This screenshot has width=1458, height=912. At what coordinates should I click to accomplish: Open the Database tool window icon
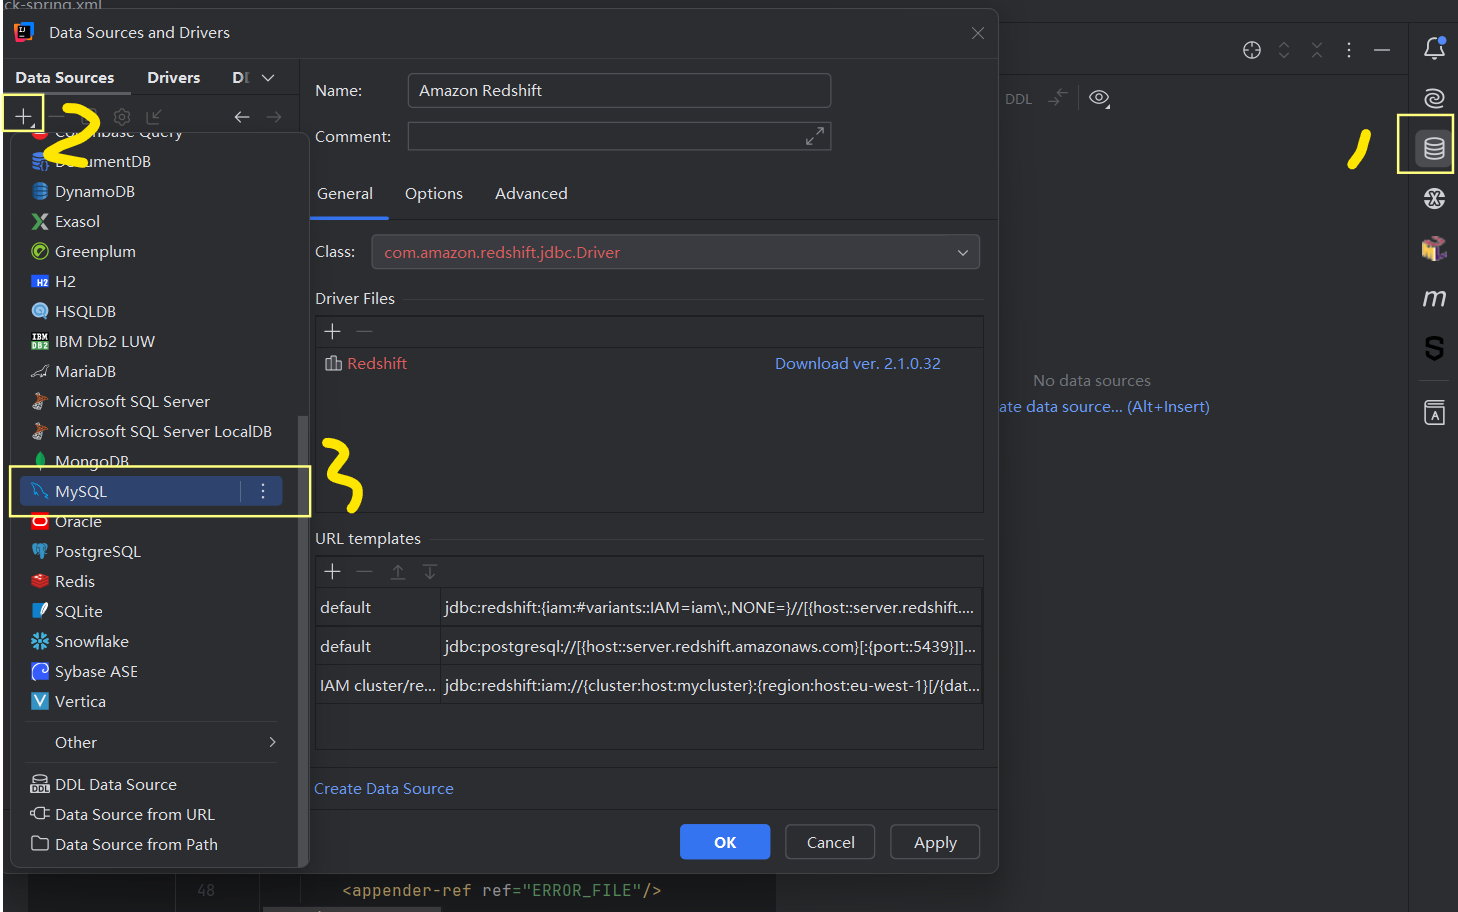1434,149
